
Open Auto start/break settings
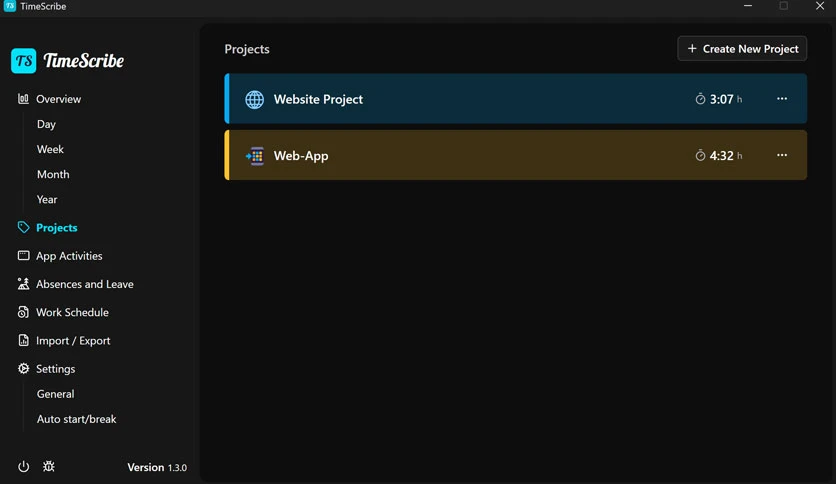(x=76, y=418)
